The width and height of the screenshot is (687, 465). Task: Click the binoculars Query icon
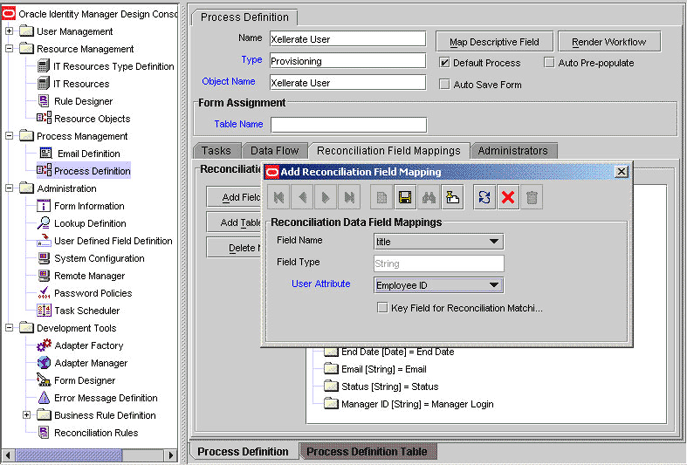[429, 198]
